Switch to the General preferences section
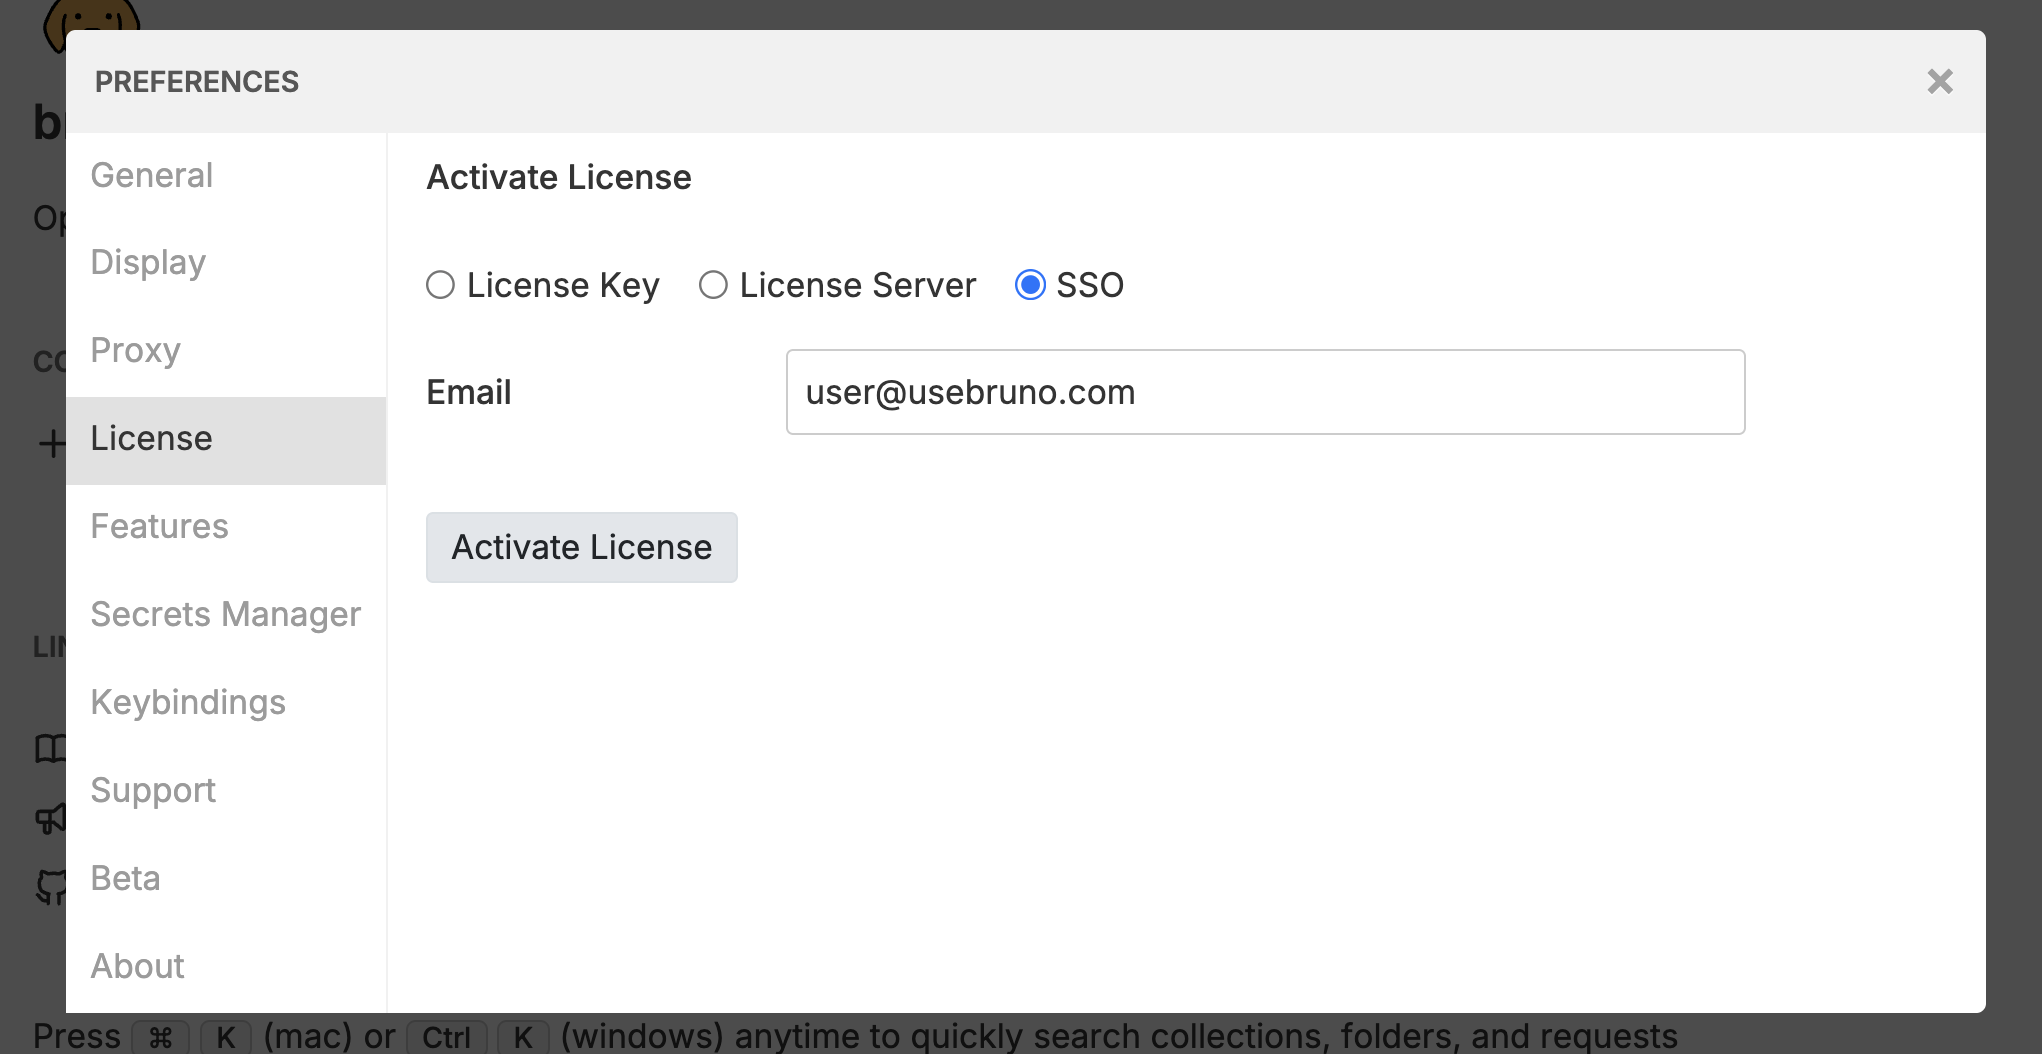The width and height of the screenshot is (2042, 1054). point(151,175)
